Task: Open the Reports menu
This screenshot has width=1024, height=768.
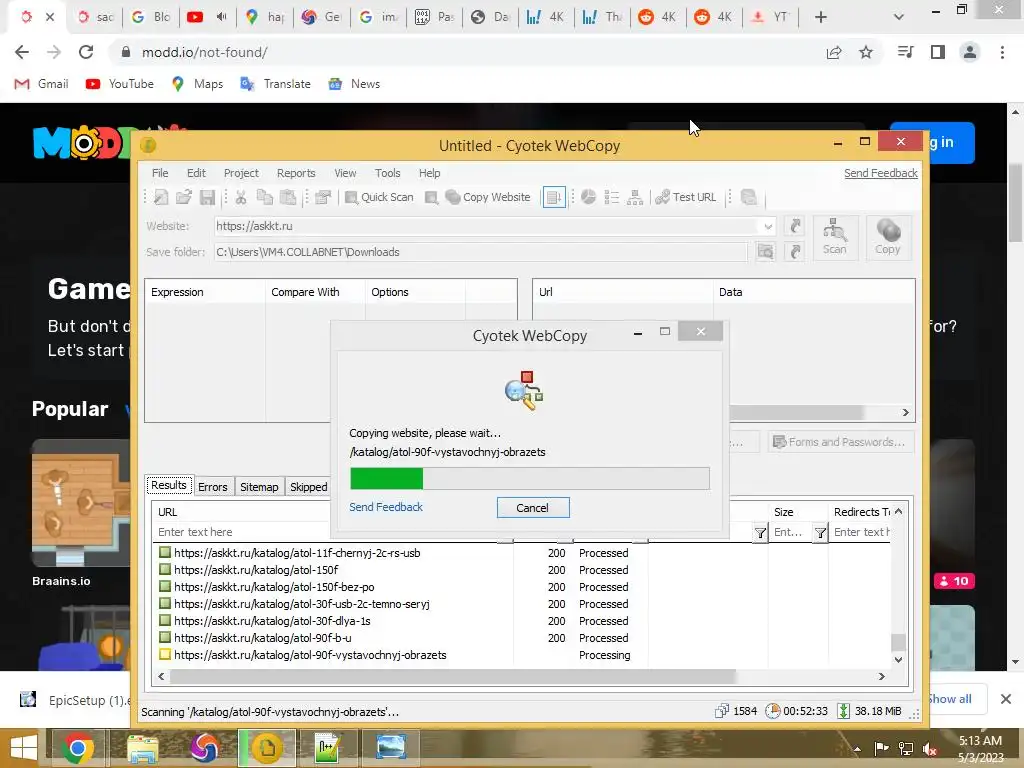Action: [296, 173]
